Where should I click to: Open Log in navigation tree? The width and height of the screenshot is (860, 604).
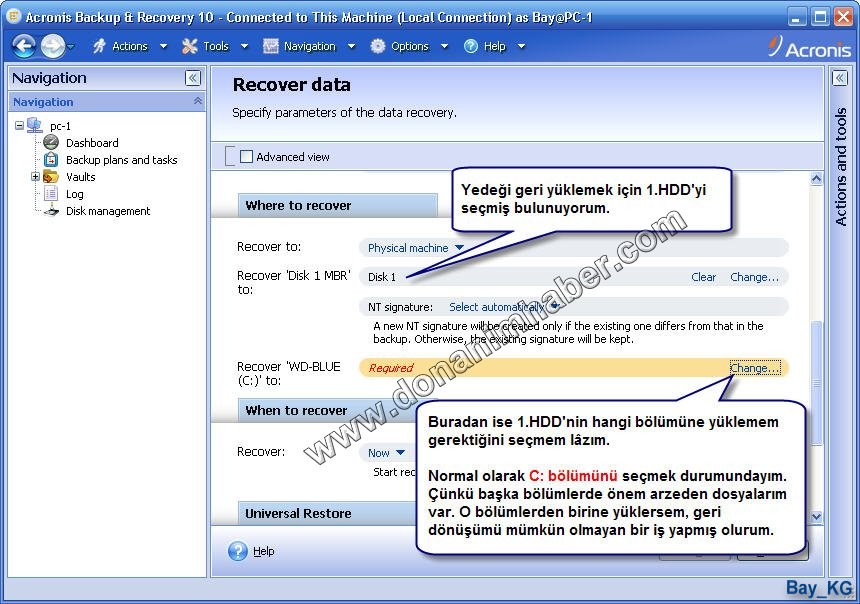tap(75, 194)
